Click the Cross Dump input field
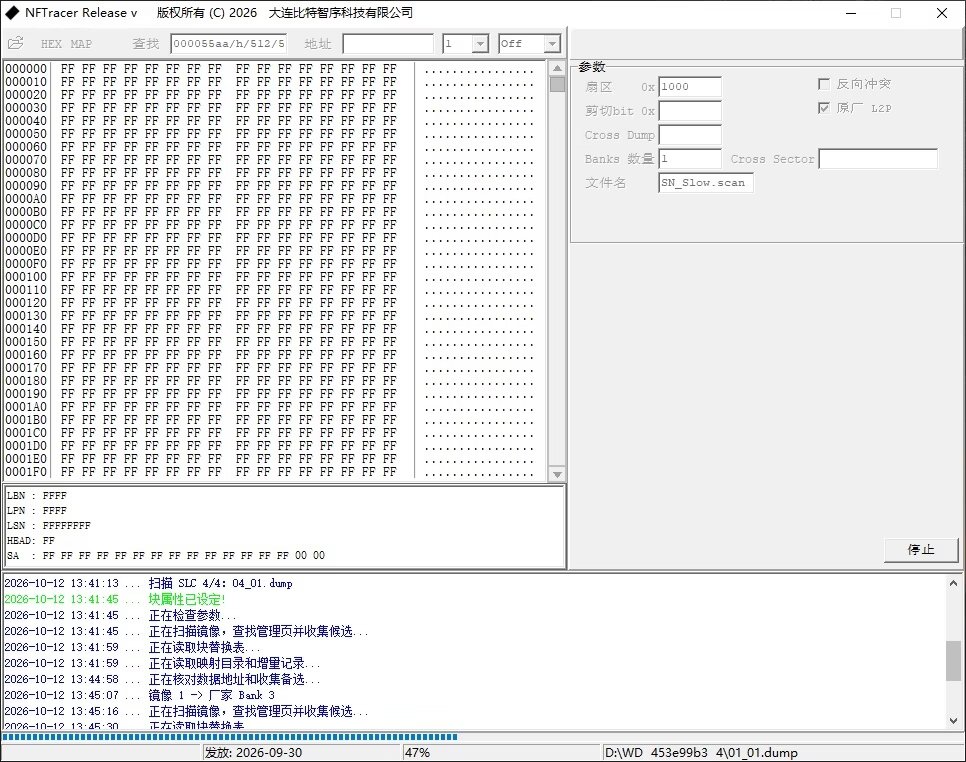The width and height of the screenshot is (966, 762). click(x=690, y=135)
